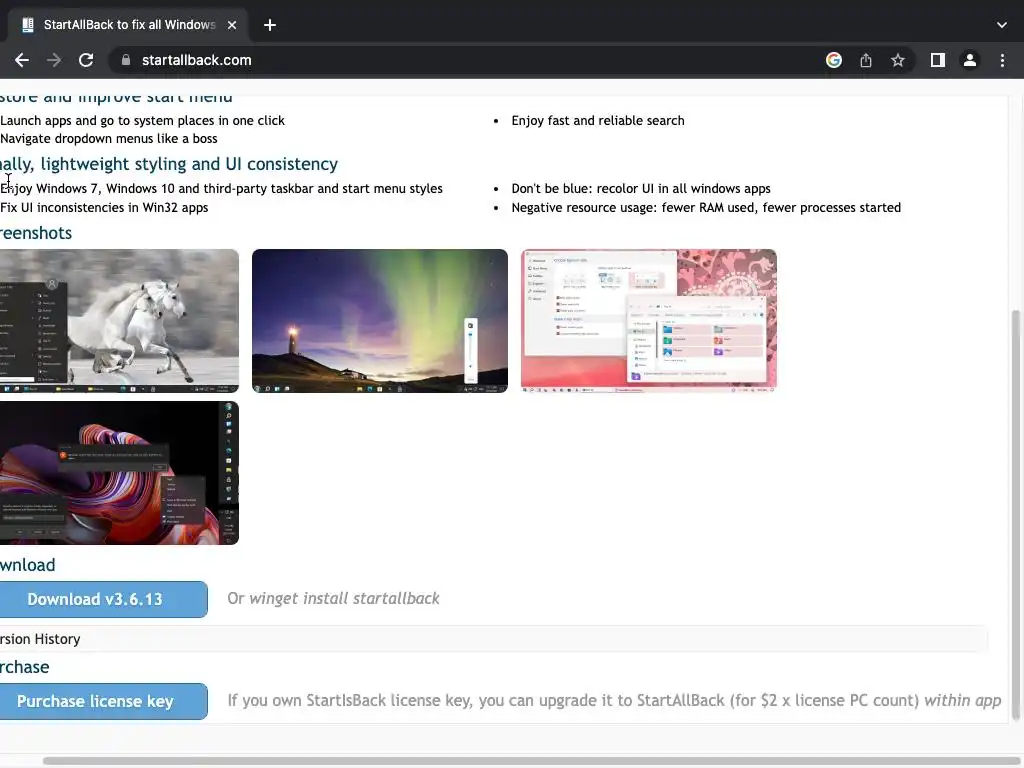The width and height of the screenshot is (1024, 768).
Task: Open the pink themed screenshot
Action: (x=648, y=321)
